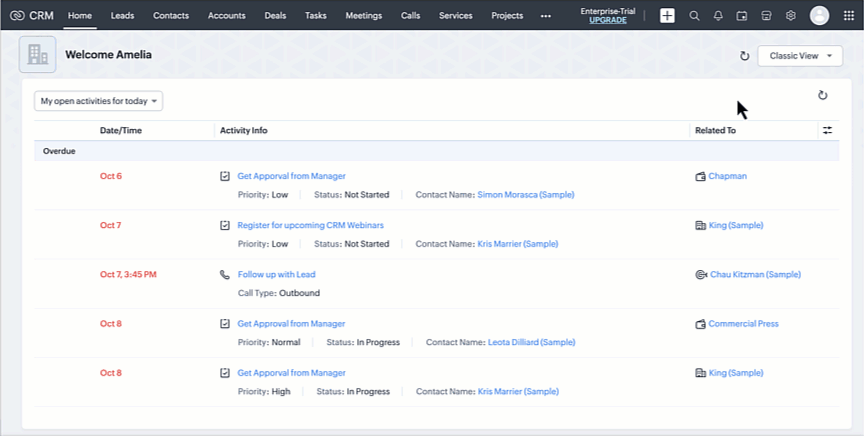The height and width of the screenshot is (436, 864).
Task: Open the setup gear icon
Action: [790, 16]
